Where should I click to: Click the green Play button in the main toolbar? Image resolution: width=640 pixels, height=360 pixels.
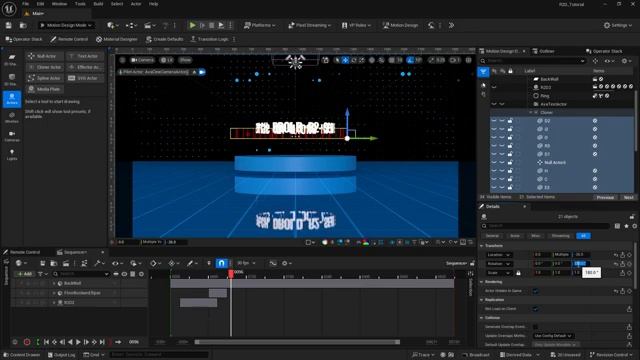click(193, 25)
